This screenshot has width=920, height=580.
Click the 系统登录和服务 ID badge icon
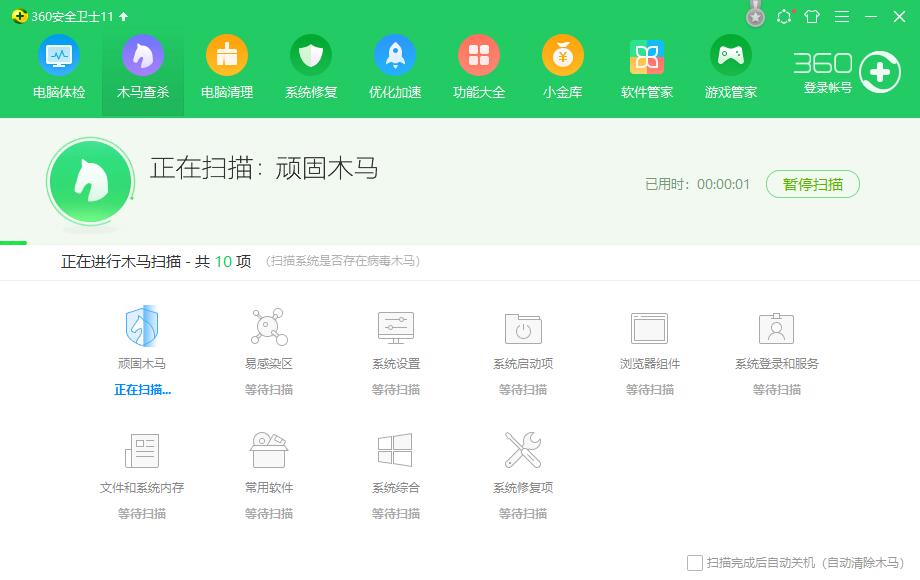(776, 328)
